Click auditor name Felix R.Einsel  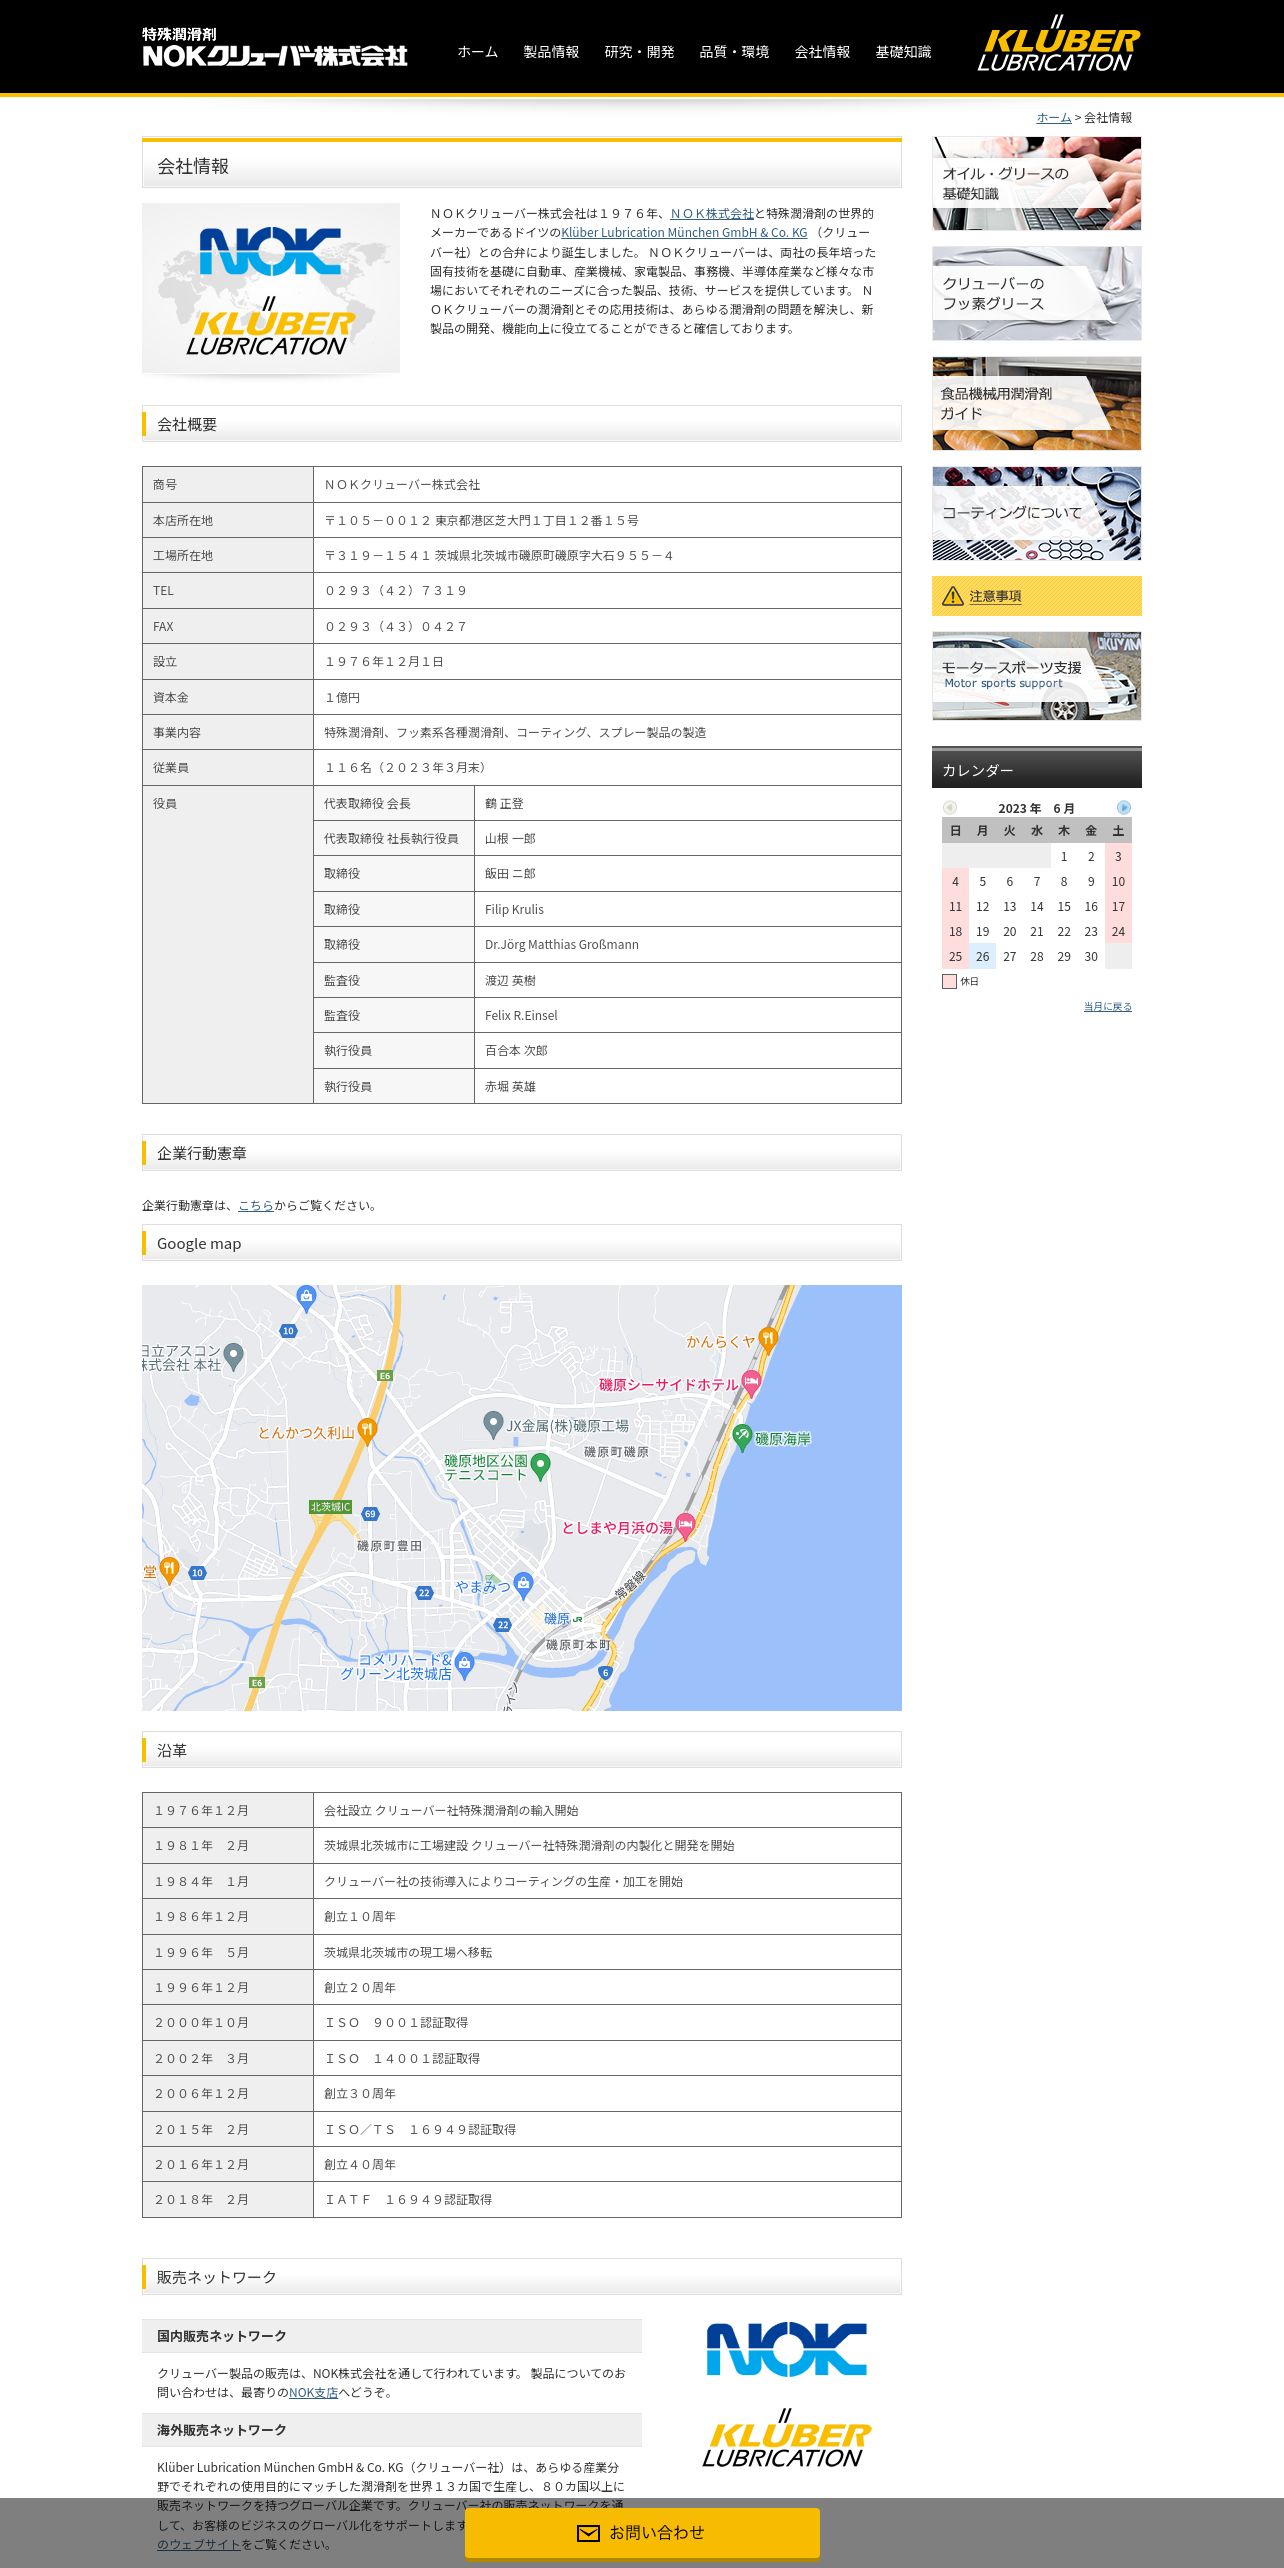pyautogui.click(x=521, y=1016)
